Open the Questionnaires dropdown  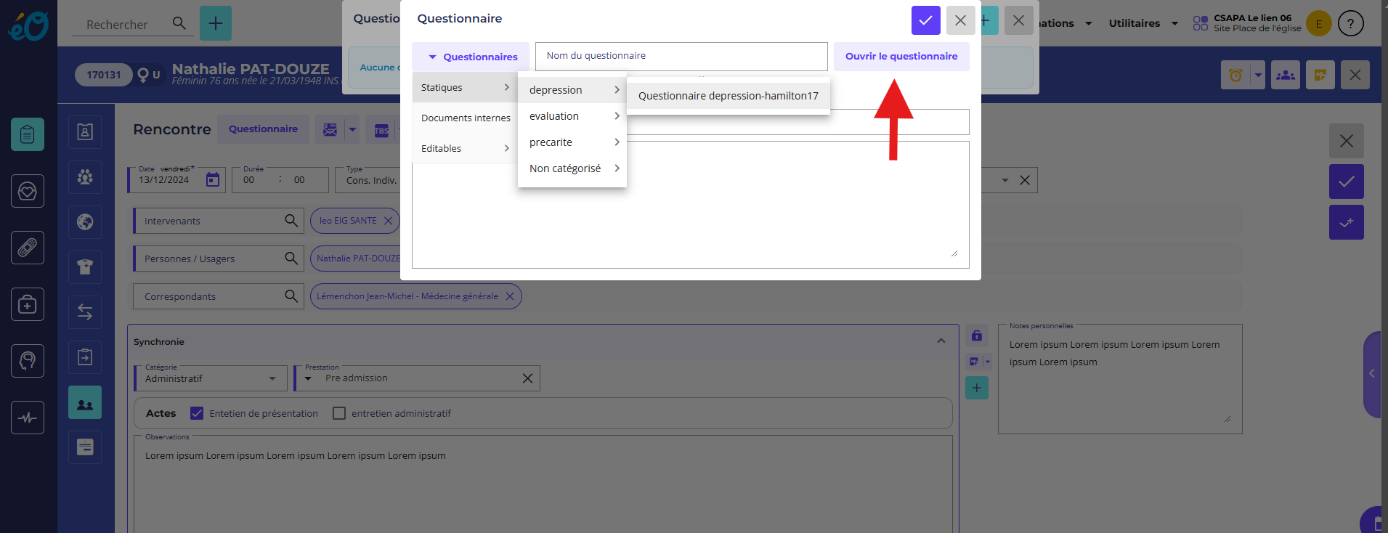point(471,57)
